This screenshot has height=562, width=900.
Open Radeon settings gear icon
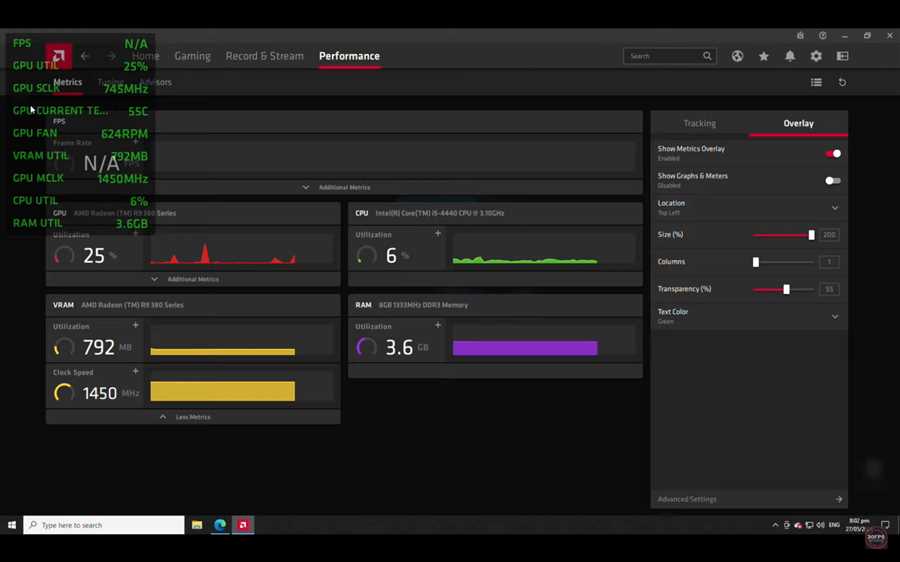(x=816, y=56)
